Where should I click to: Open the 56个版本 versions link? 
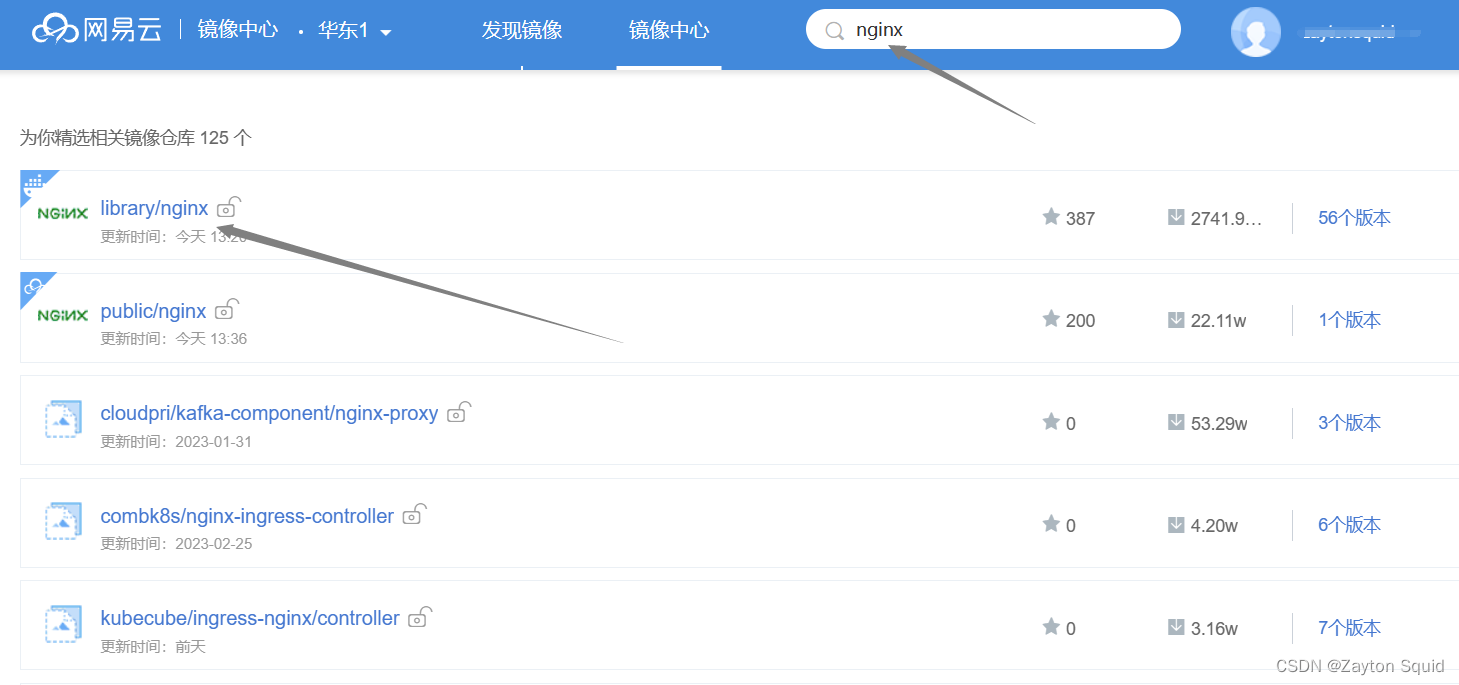(1353, 217)
